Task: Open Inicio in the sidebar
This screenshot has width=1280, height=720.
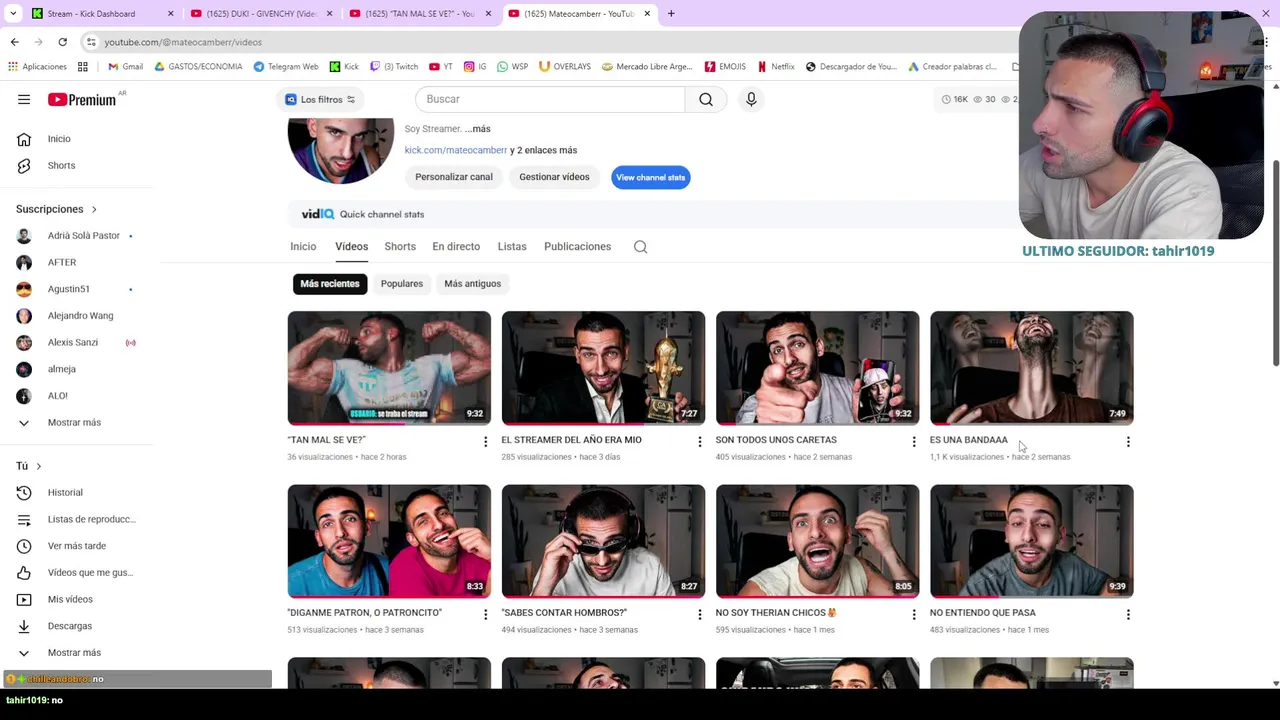Action: click(x=59, y=139)
